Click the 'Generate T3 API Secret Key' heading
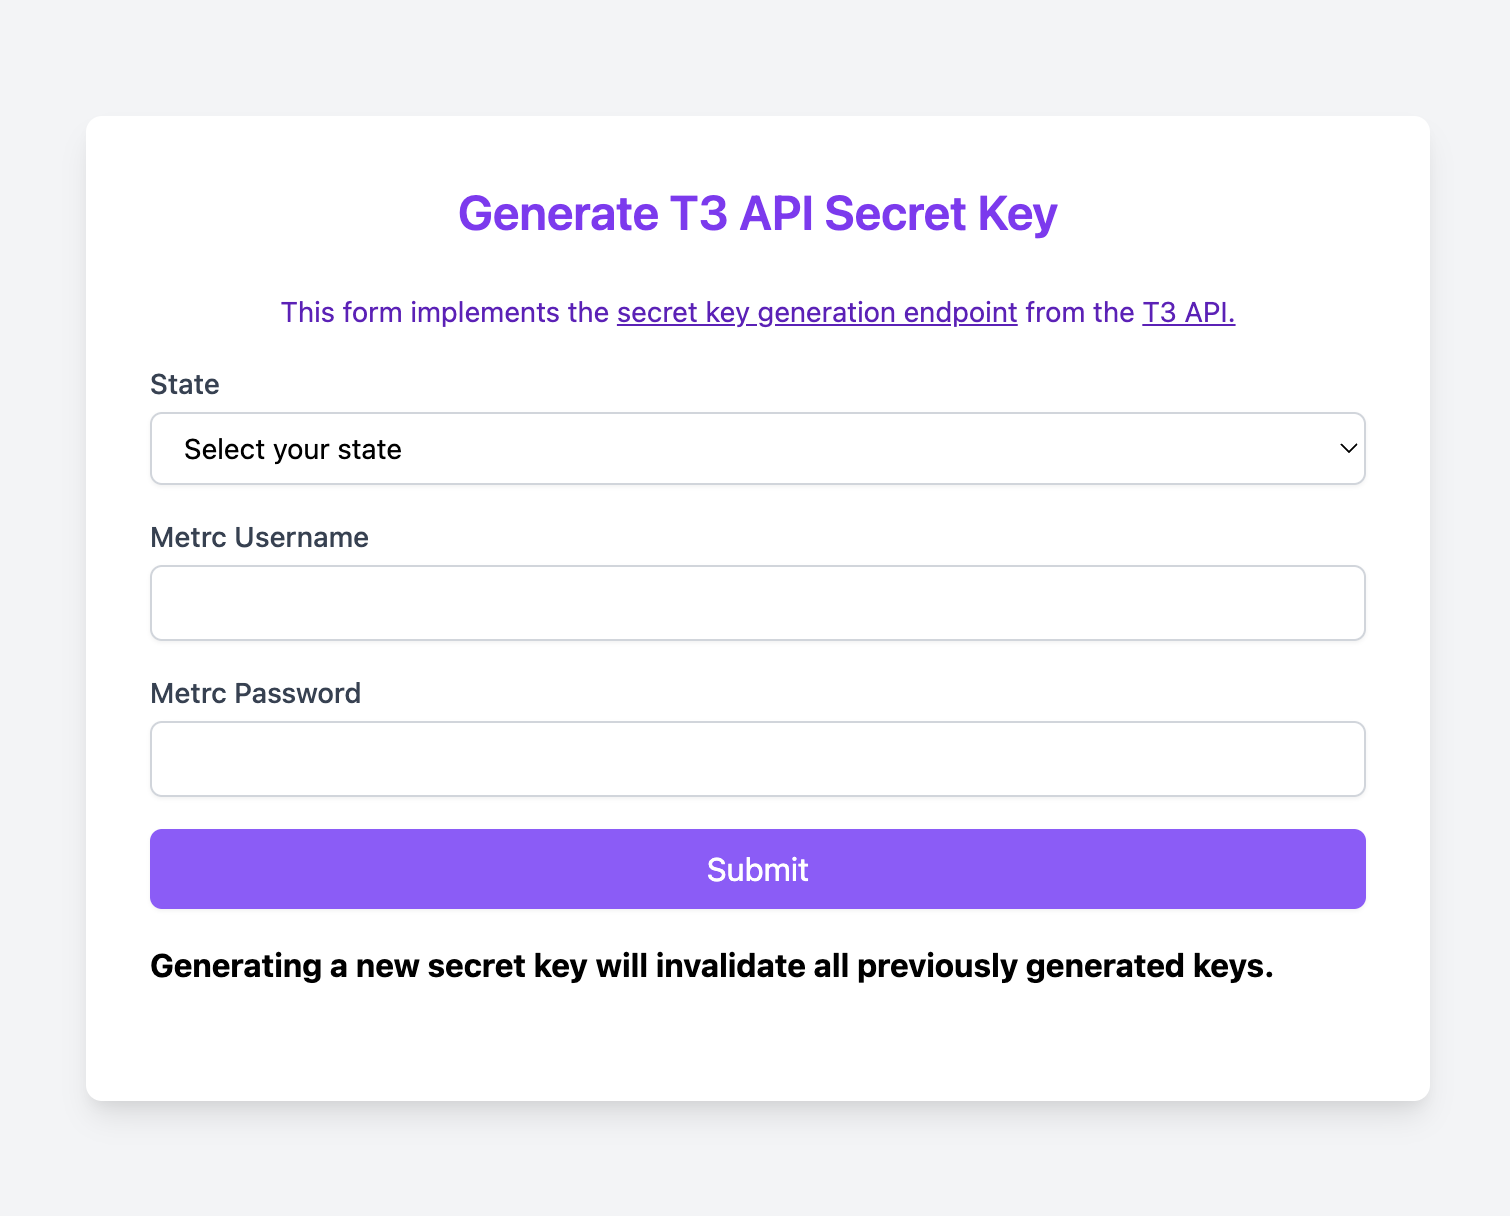This screenshot has width=1510, height=1216. [757, 214]
